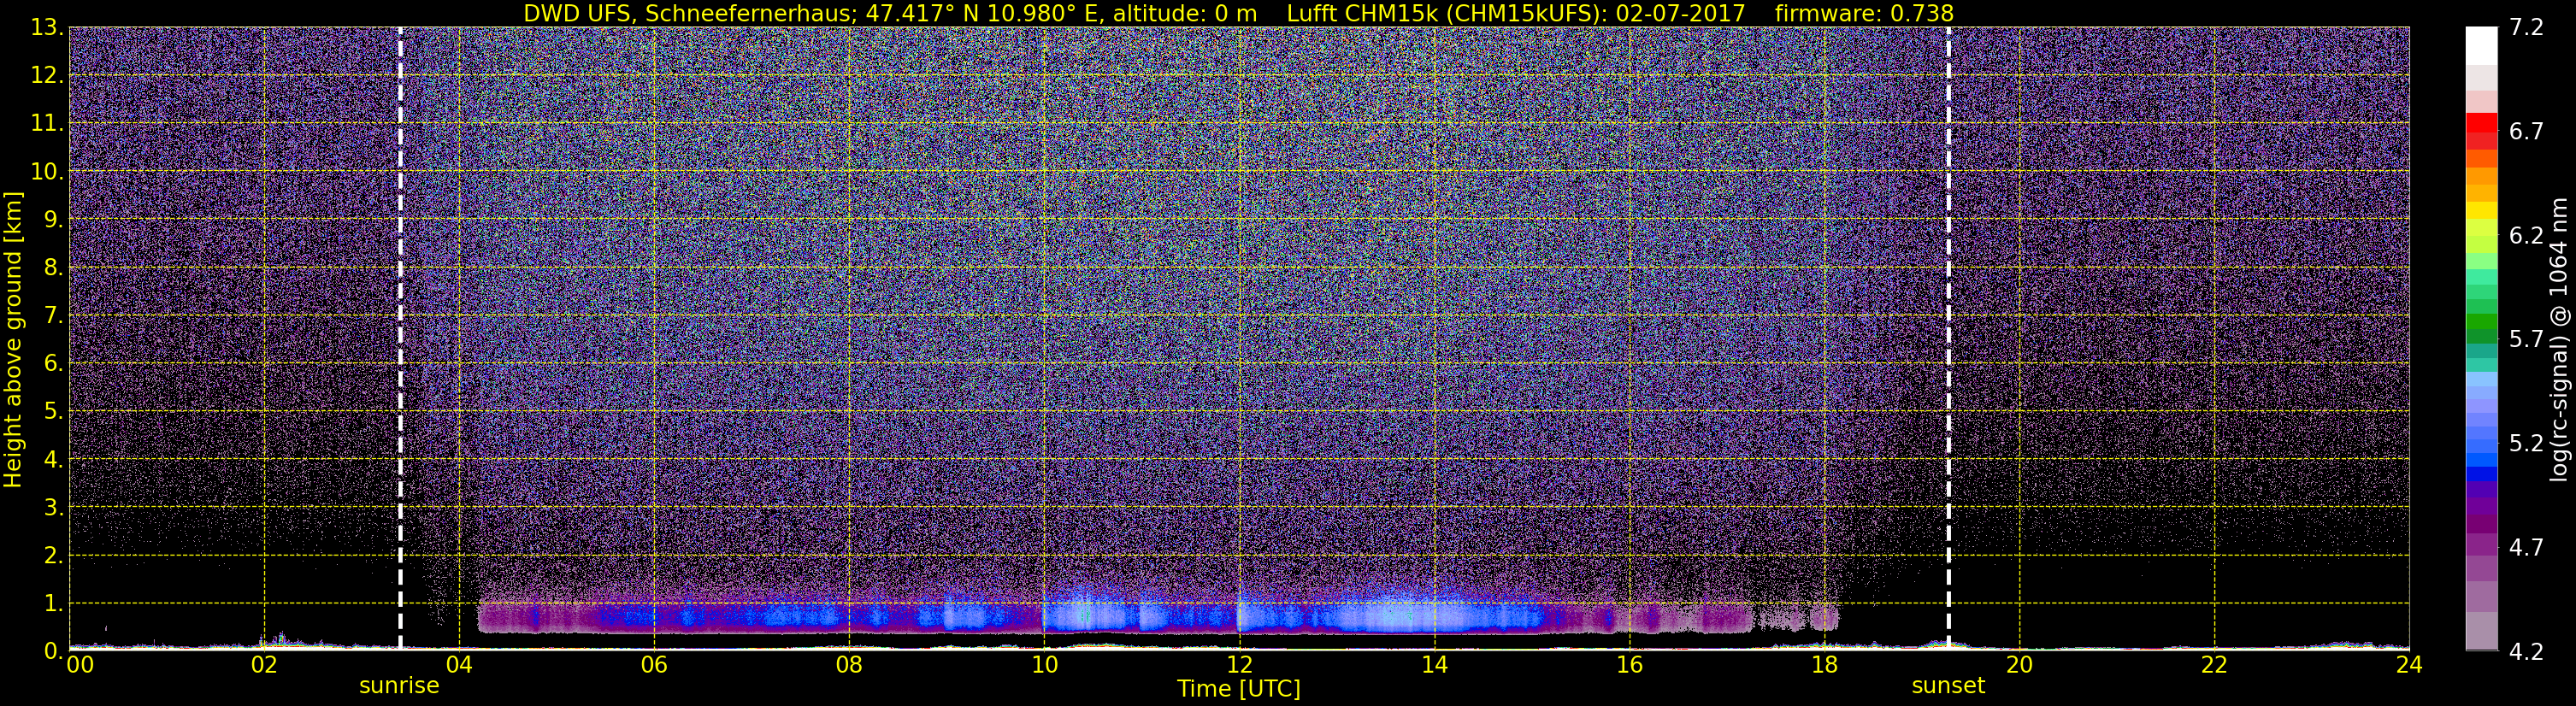2576x706 pixels.
Task: Click the dashed white sunset marker line
Action: coord(1949,339)
